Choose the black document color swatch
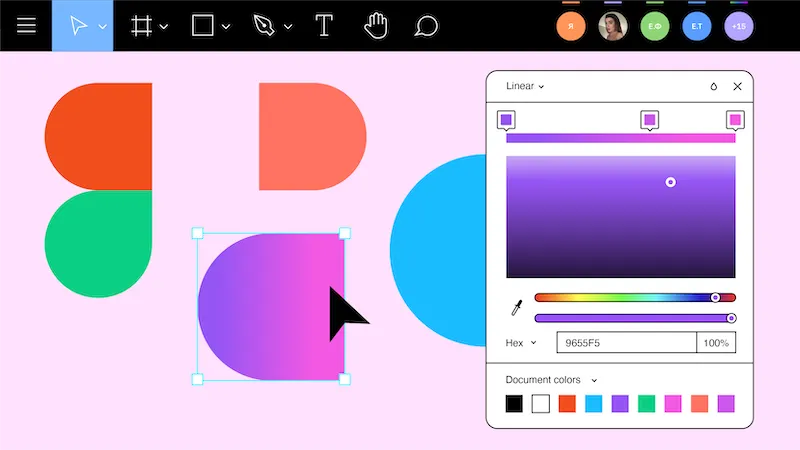The image size is (800, 450). [x=514, y=404]
